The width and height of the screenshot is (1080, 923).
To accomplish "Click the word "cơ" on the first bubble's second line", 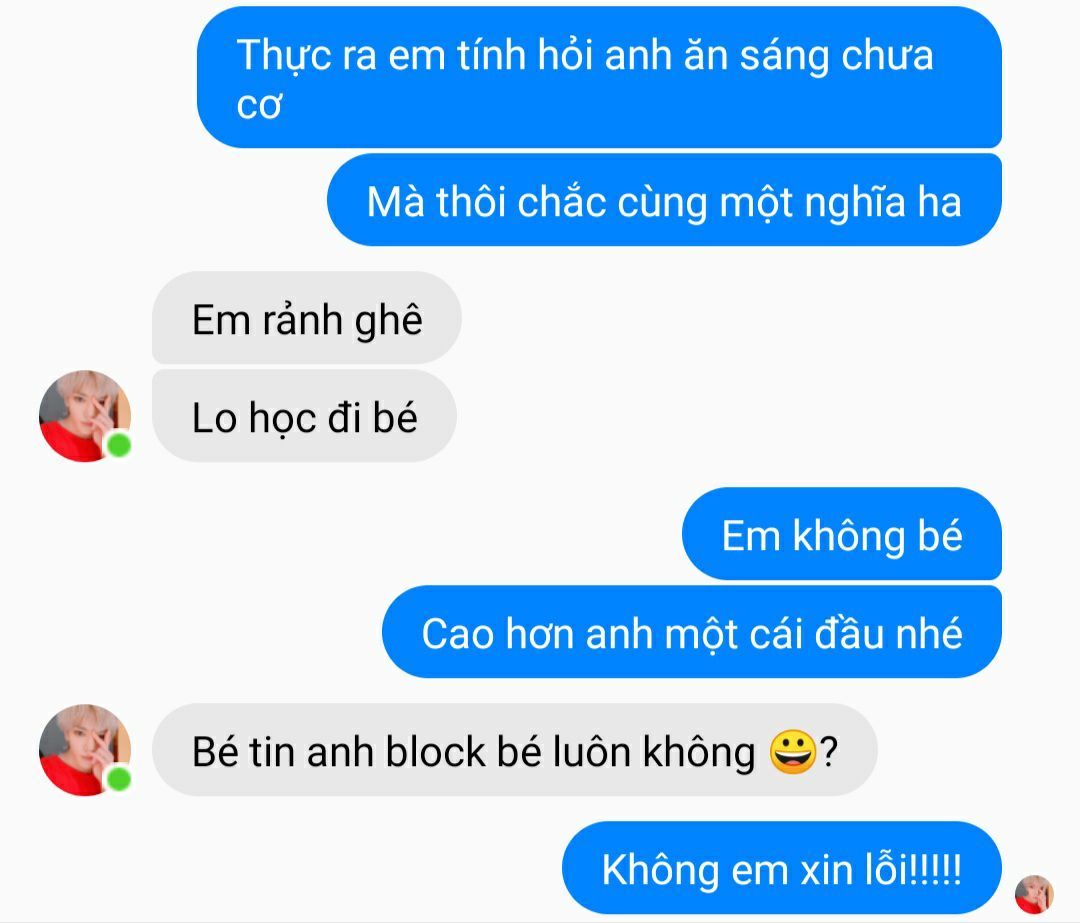I will 259,106.
